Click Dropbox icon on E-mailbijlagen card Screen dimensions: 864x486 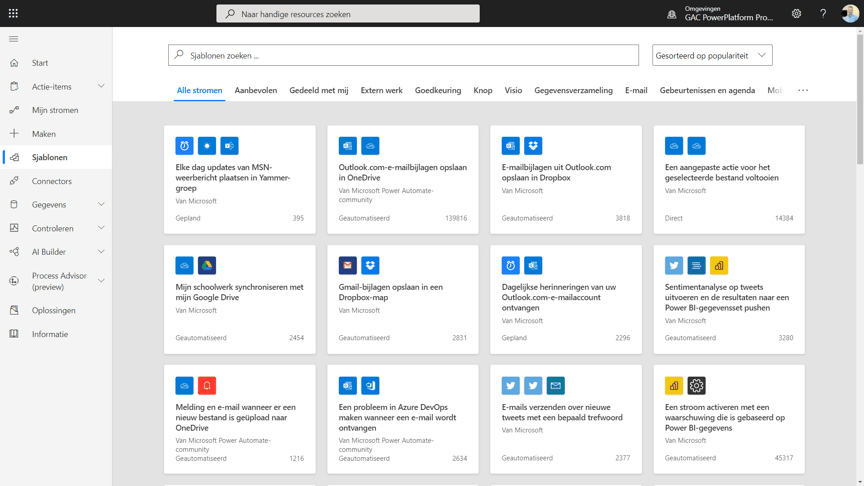tap(533, 146)
